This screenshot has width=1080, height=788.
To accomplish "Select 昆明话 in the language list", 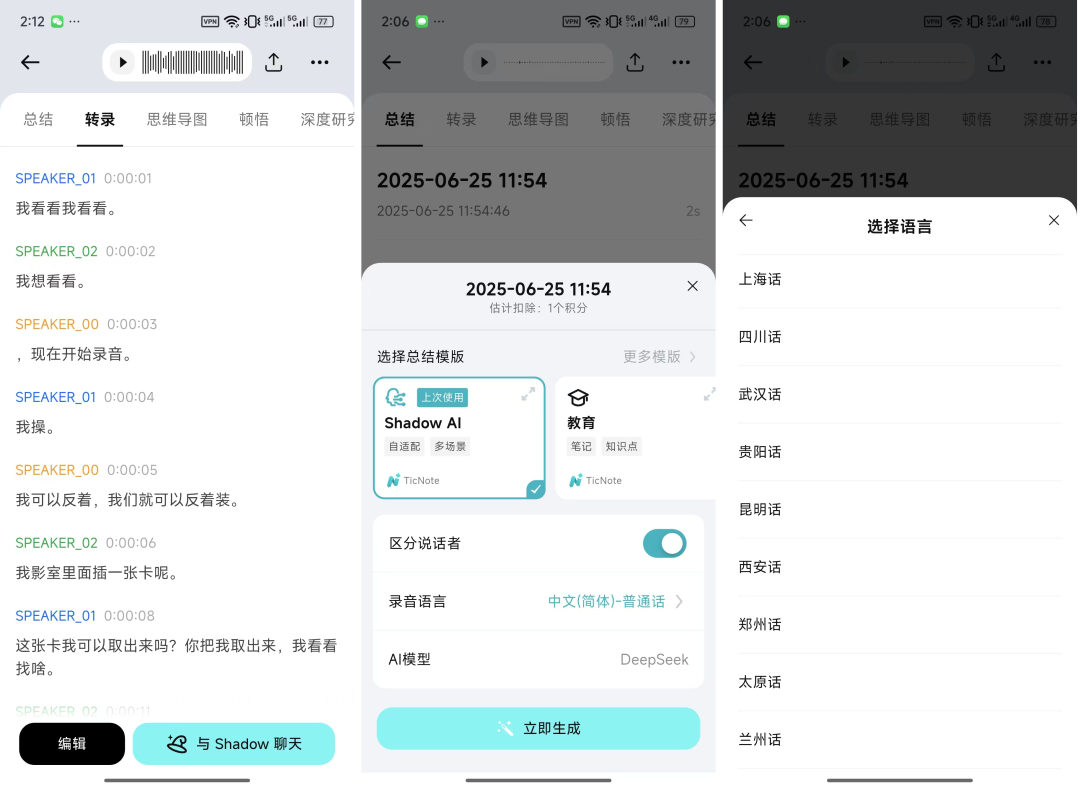I will coord(900,510).
